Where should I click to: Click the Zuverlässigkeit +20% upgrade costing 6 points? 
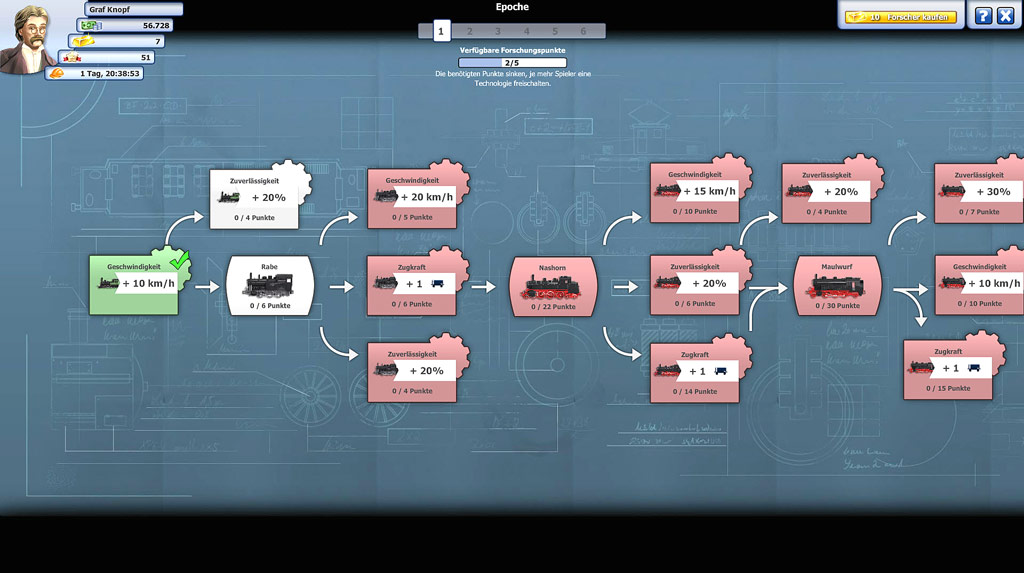click(x=694, y=284)
